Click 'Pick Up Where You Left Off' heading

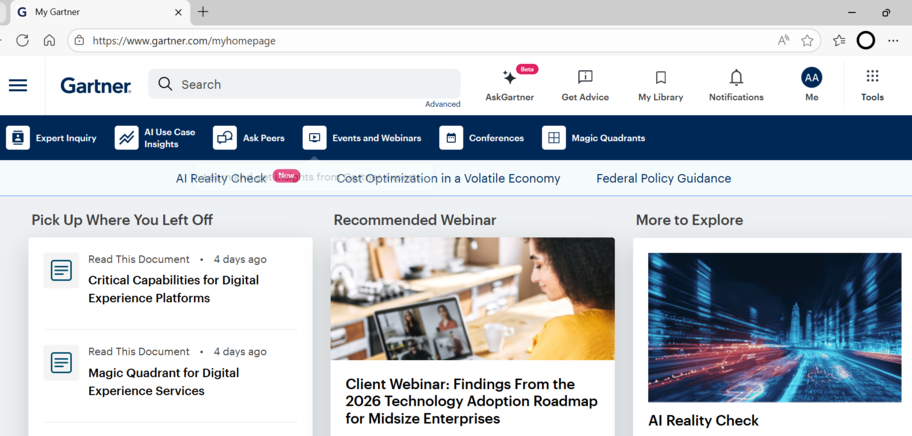click(x=122, y=220)
